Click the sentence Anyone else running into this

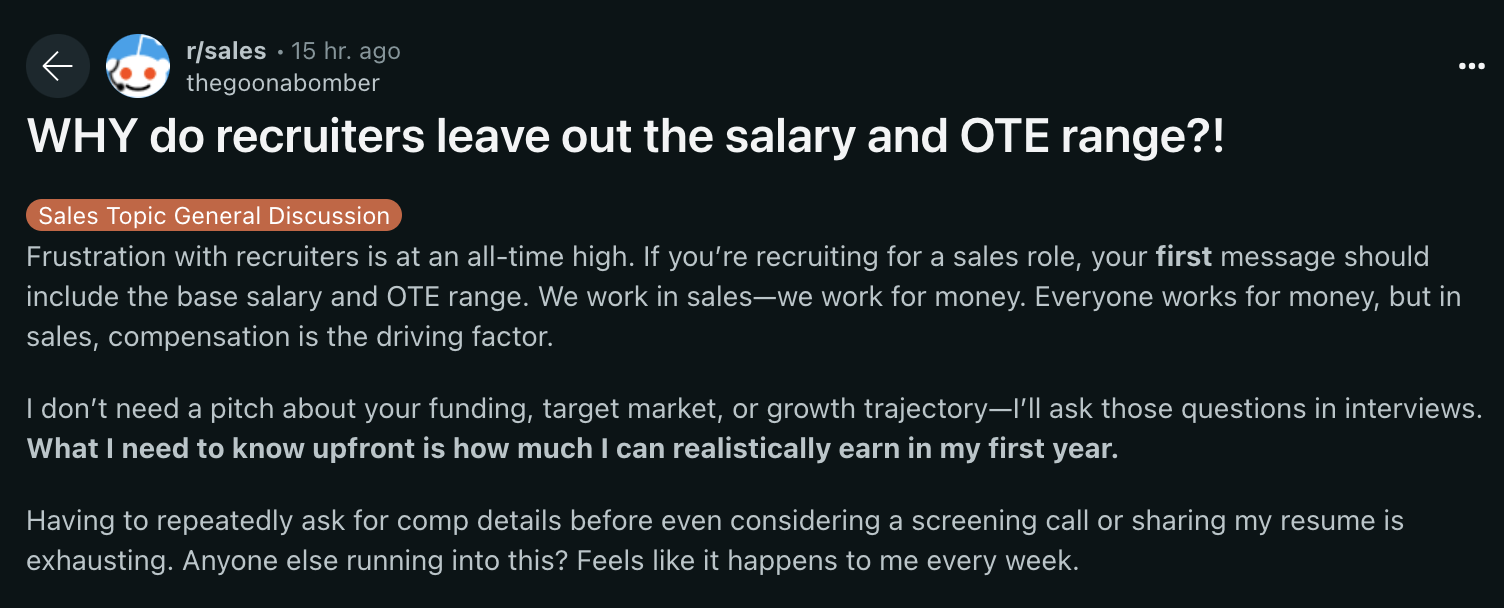[375, 560]
